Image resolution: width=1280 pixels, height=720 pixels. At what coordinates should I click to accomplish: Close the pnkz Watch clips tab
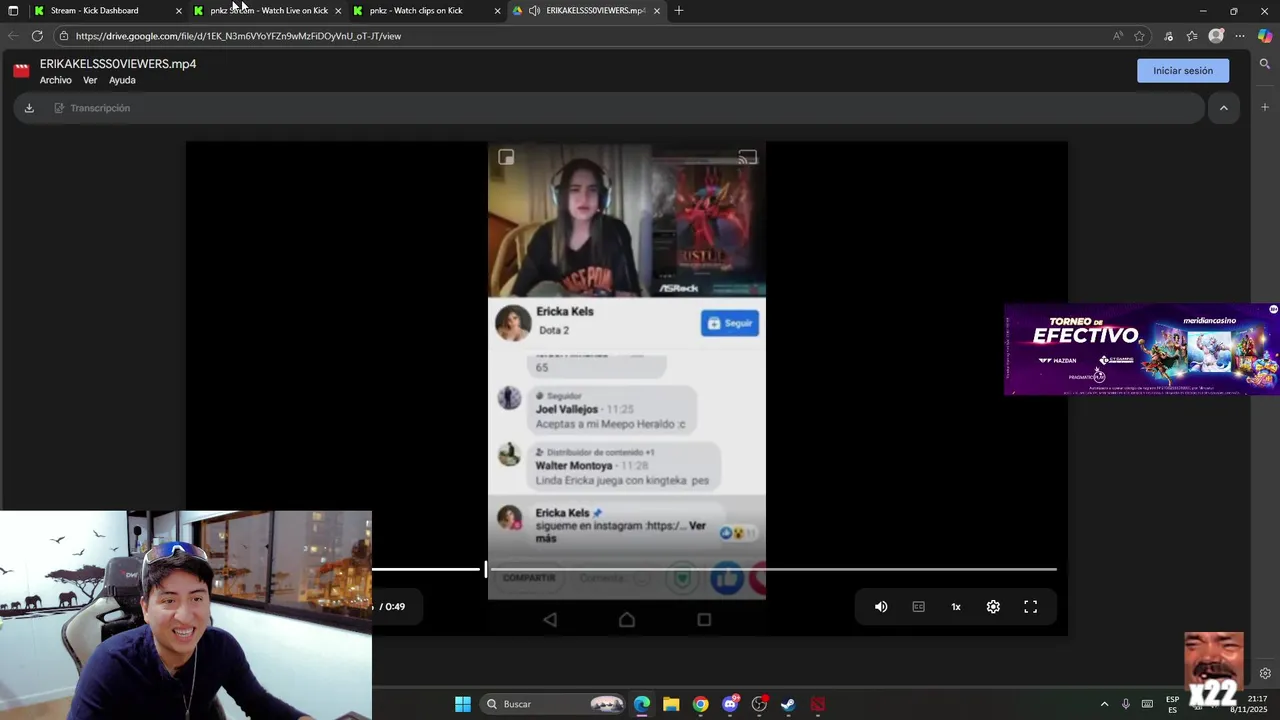498,11
